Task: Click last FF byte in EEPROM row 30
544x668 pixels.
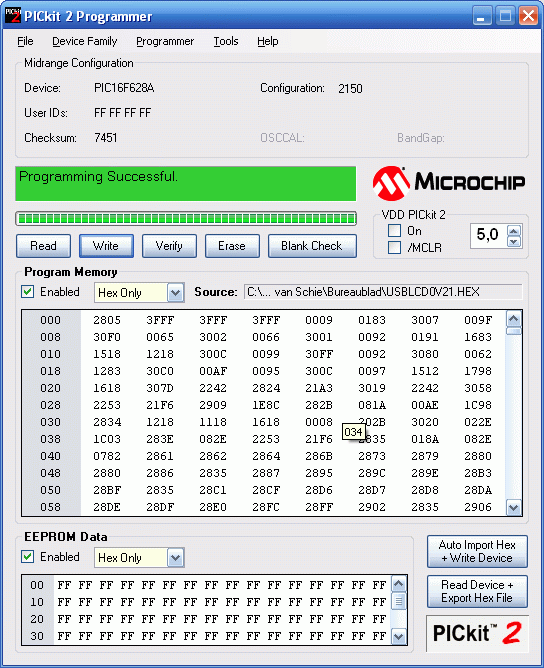Action: 379,636
